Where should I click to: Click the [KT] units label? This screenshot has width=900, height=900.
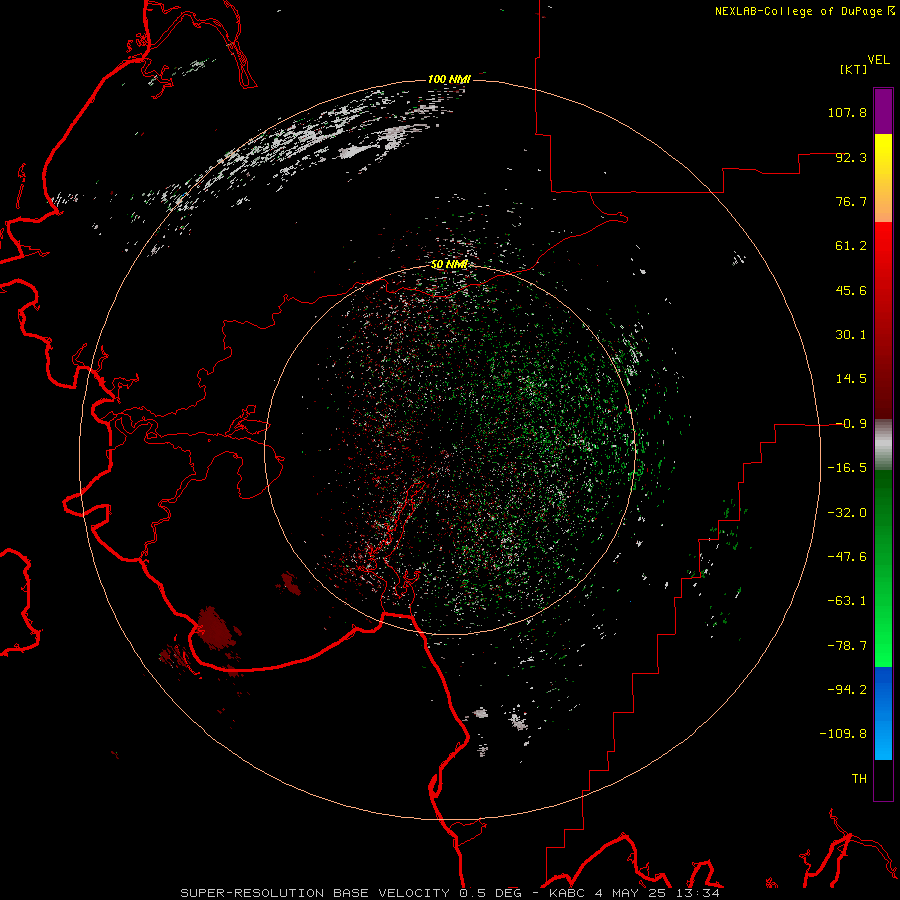click(854, 69)
